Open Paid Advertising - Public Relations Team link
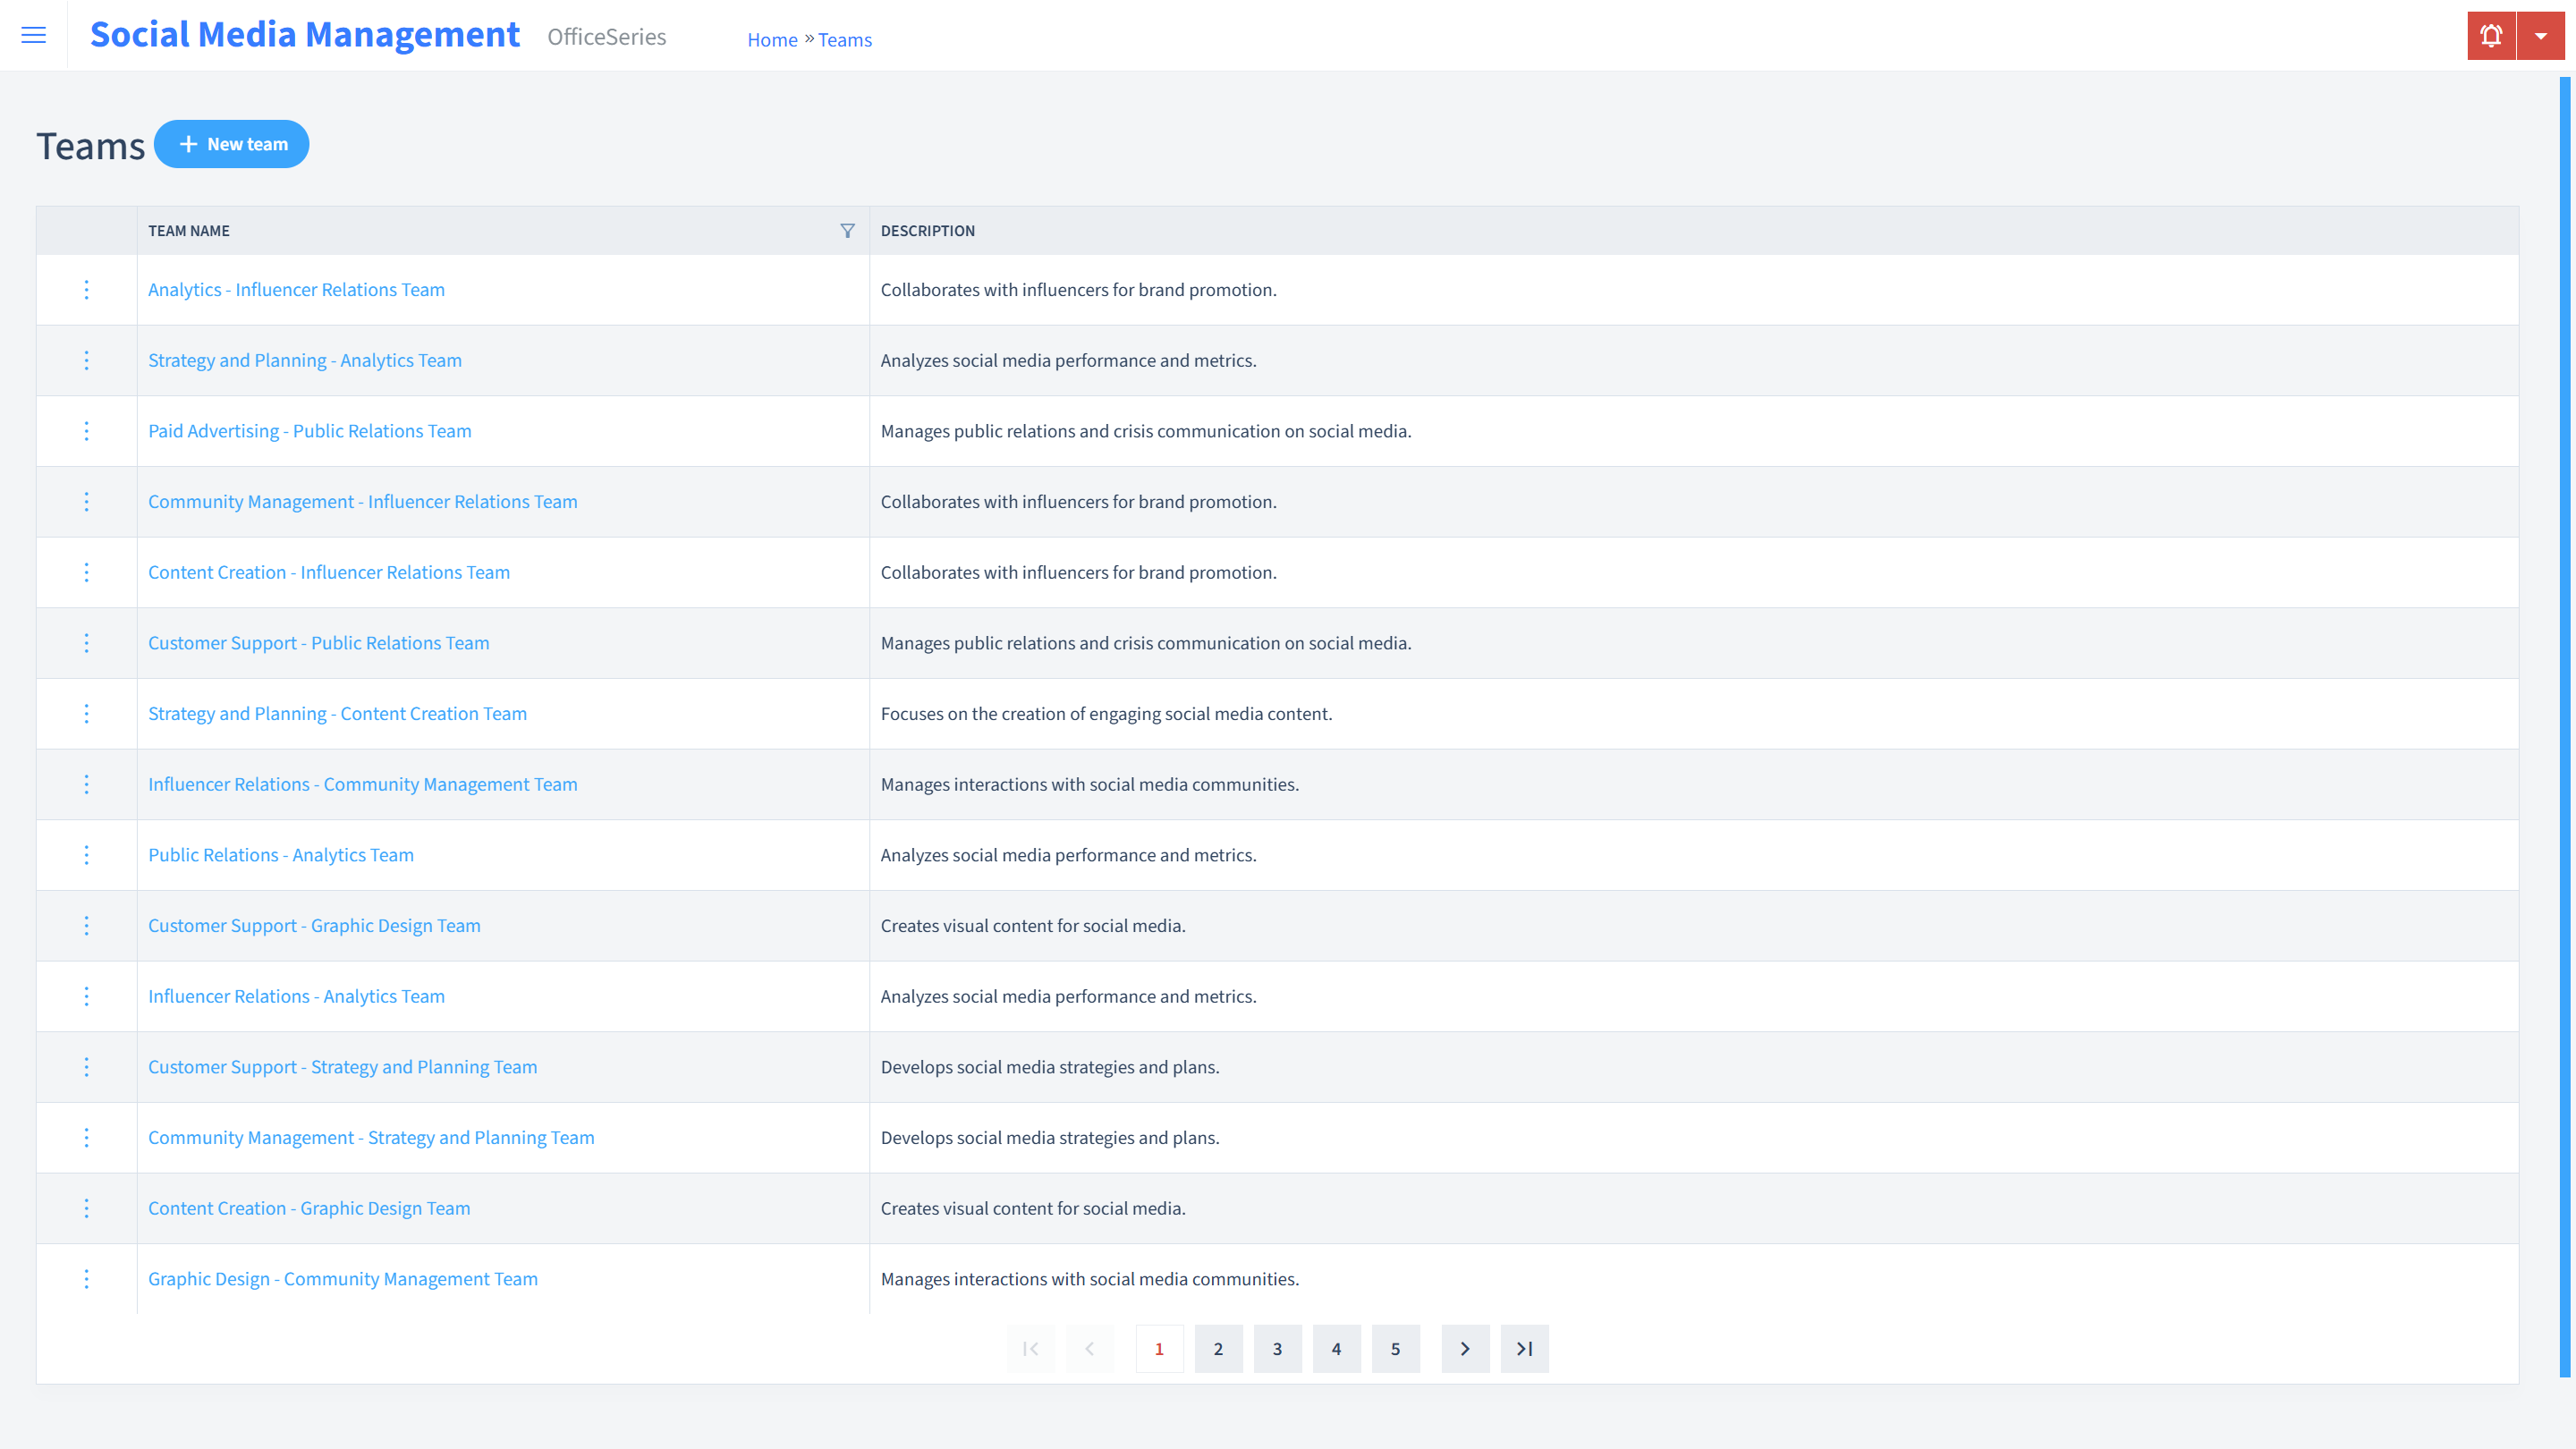This screenshot has height=1449, width=2576. click(x=310, y=431)
